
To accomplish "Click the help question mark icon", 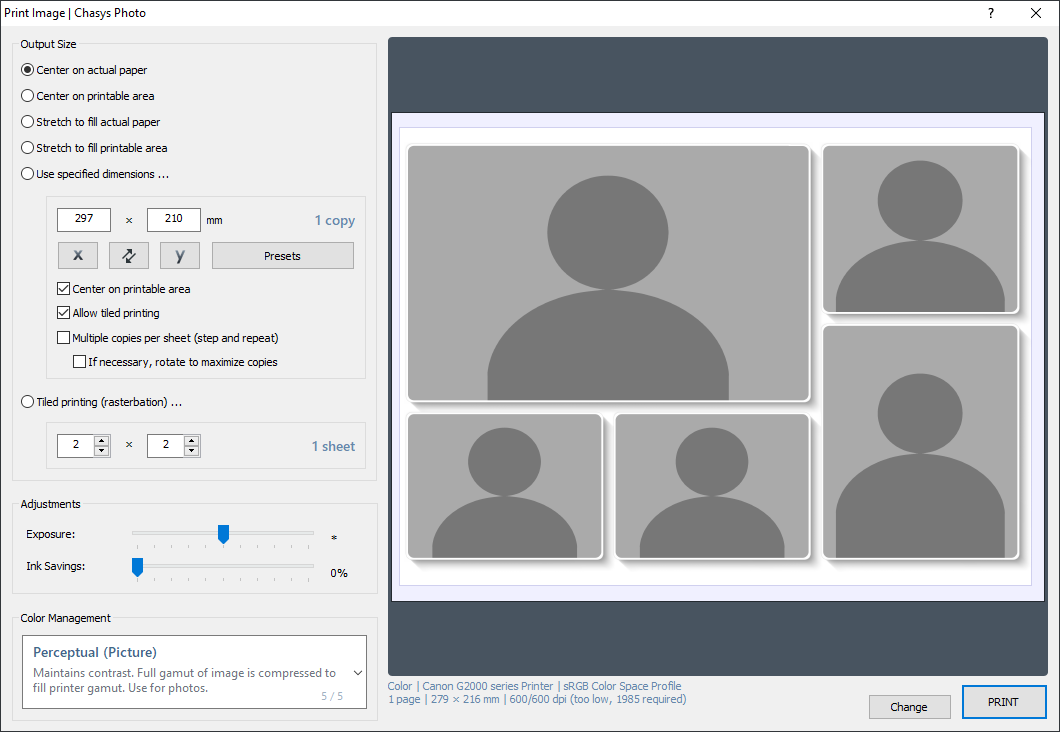I will [x=991, y=13].
